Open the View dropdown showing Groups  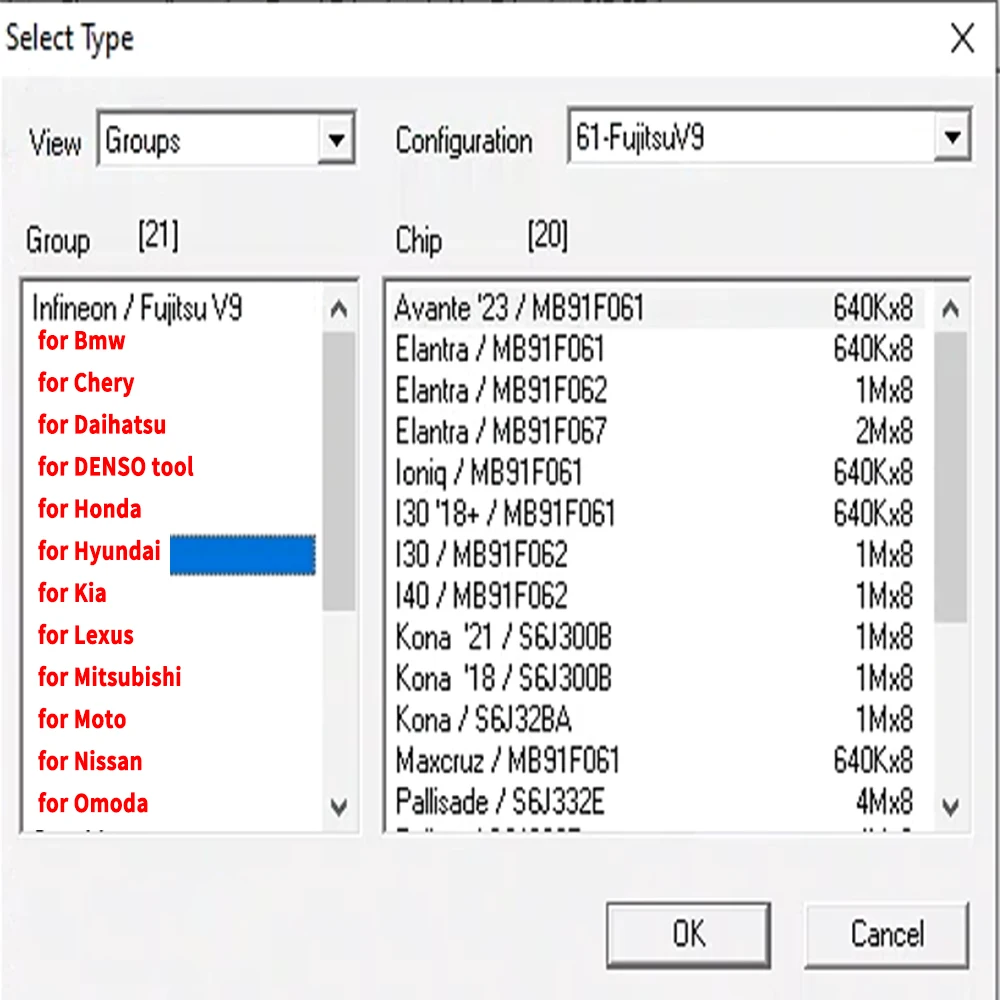[x=226, y=139]
